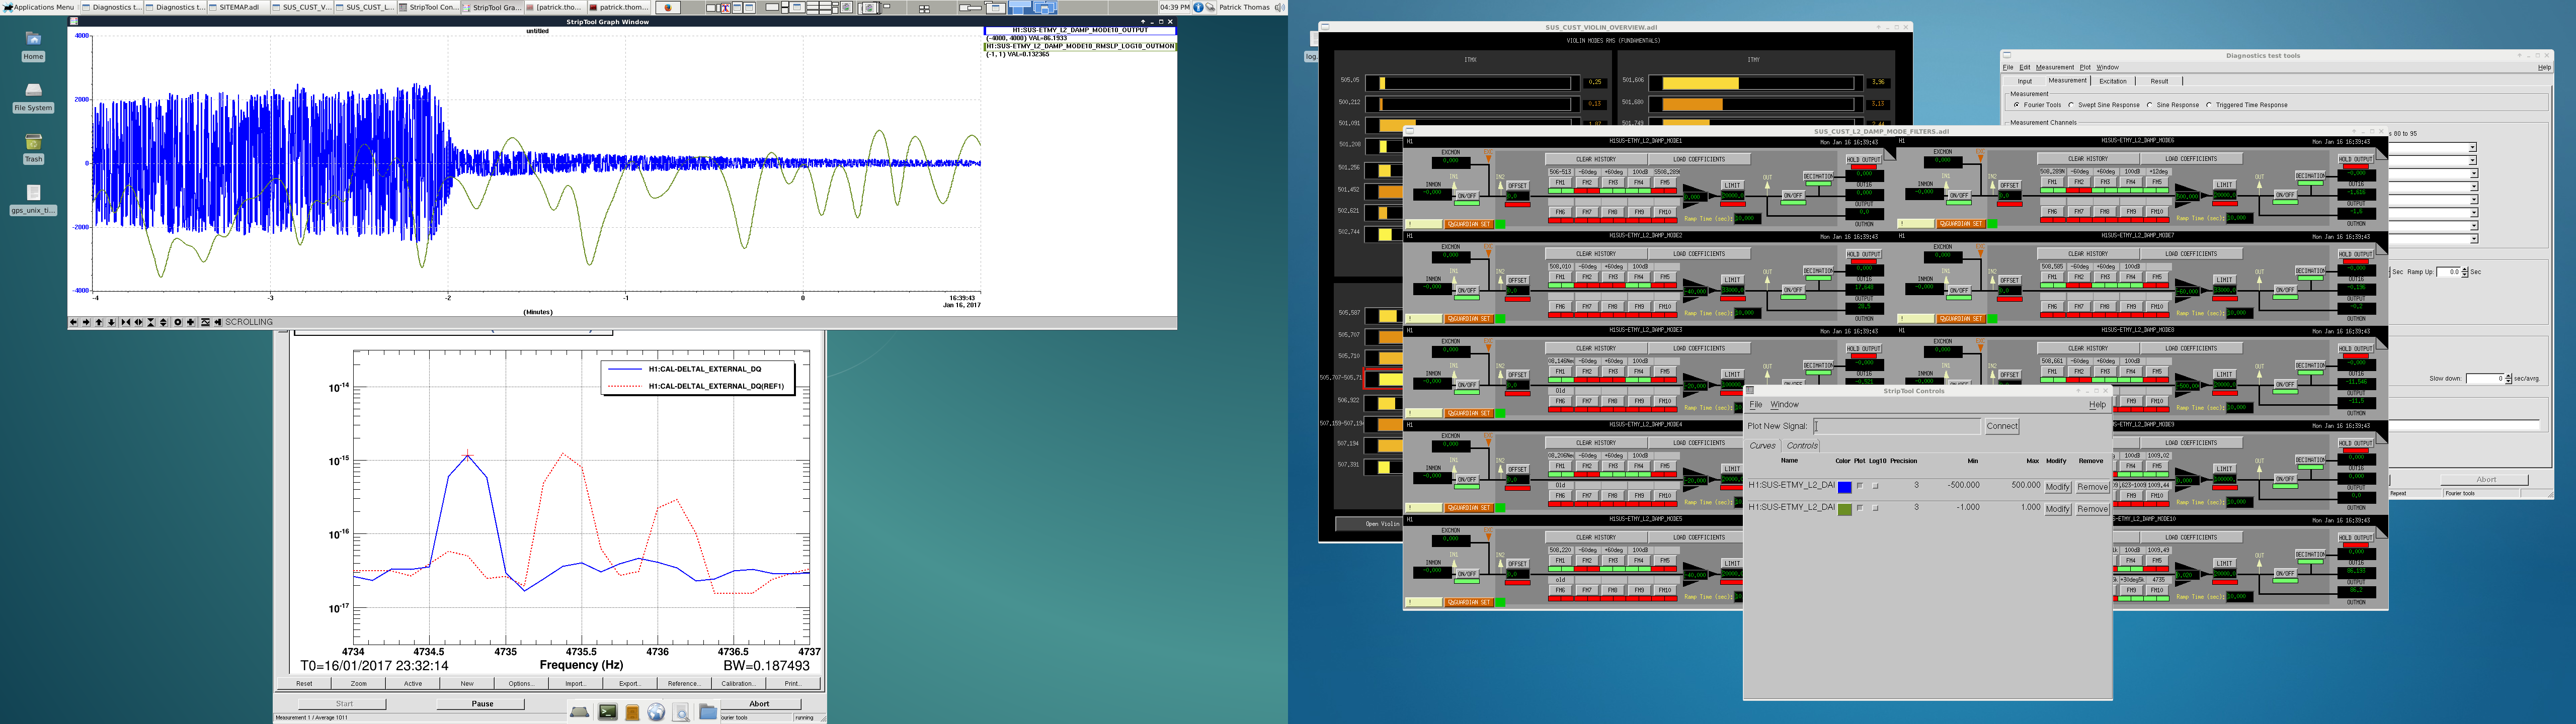Click Connect in StripTool Controls
The image size is (2576, 724).
2002,426
